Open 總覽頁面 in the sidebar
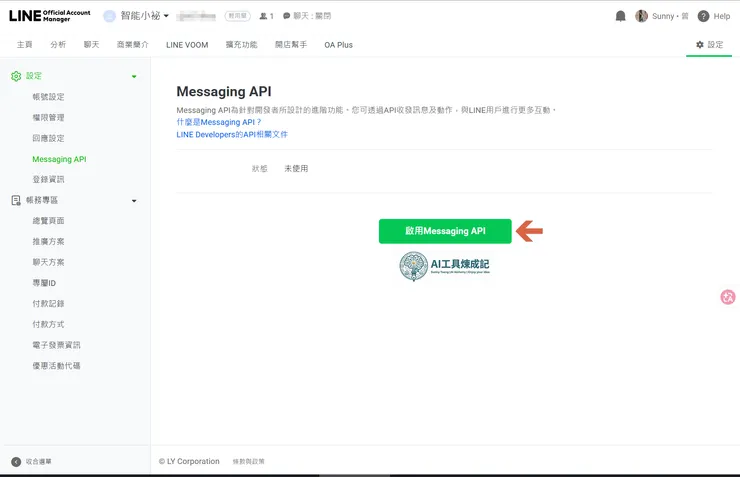This screenshot has height=477, width=740. 48,220
